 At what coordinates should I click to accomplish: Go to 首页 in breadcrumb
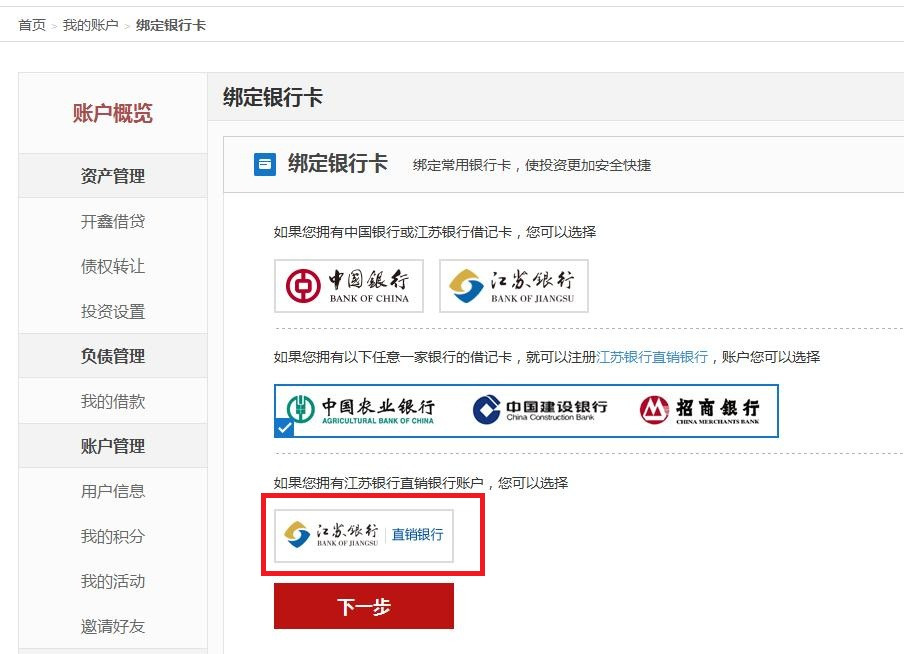tap(32, 25)
